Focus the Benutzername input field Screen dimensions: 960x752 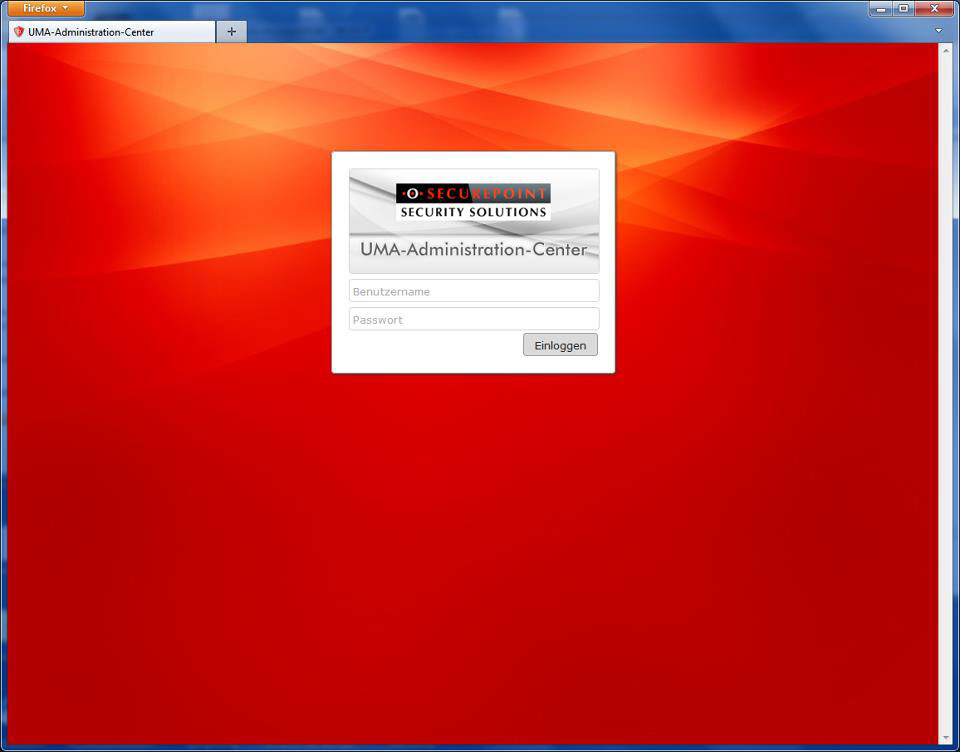[474, 291]
